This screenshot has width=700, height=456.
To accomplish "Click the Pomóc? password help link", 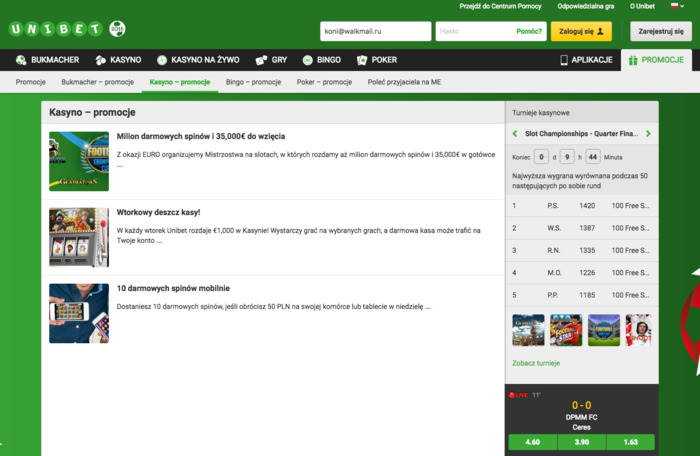I will (x=529, y=31).
